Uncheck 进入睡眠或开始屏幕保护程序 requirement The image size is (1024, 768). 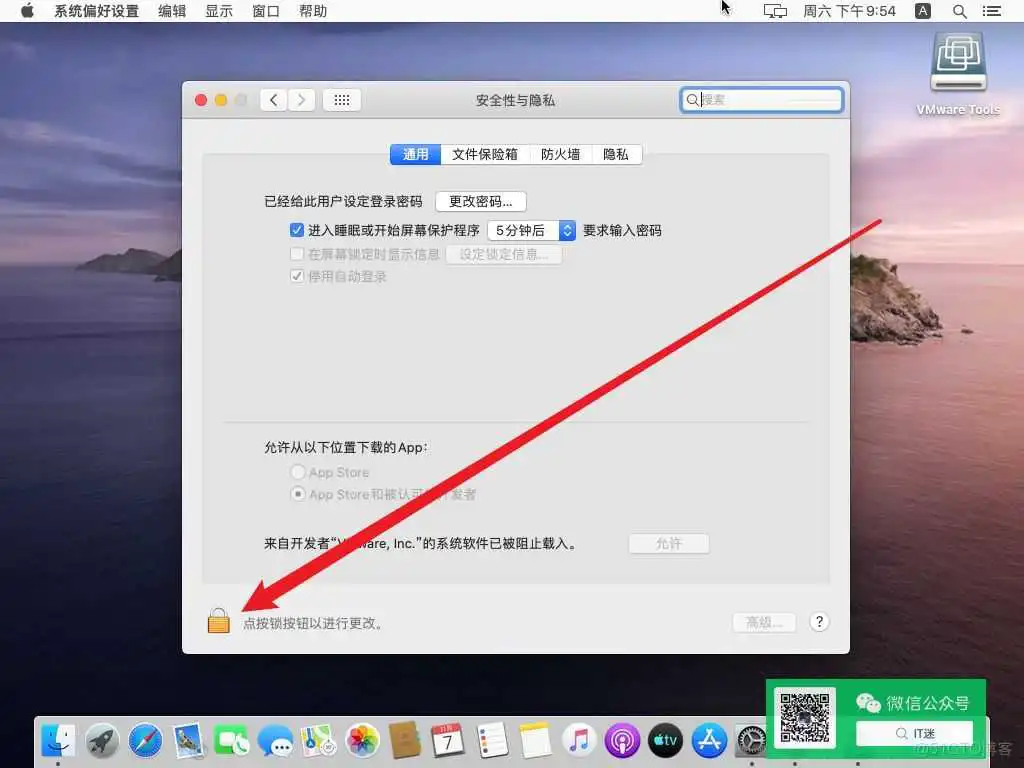pyautogui.click(x=297, y=229)
